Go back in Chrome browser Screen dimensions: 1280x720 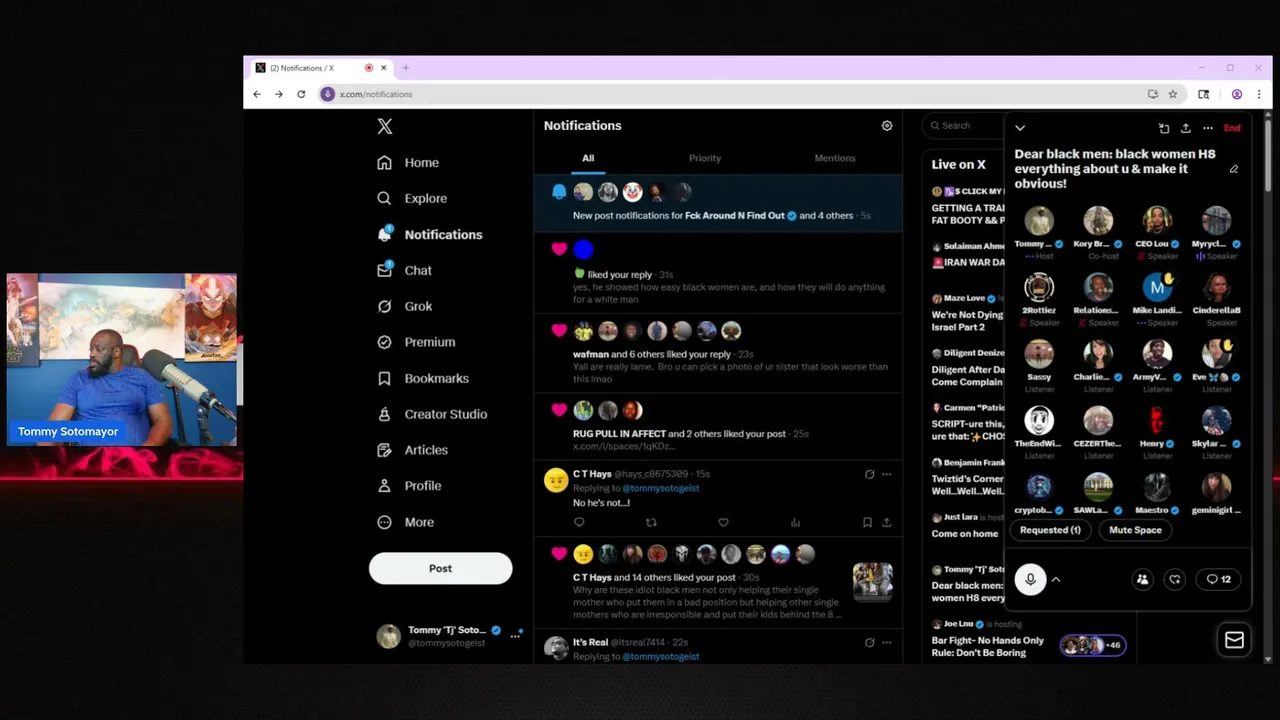click(257, 94)
